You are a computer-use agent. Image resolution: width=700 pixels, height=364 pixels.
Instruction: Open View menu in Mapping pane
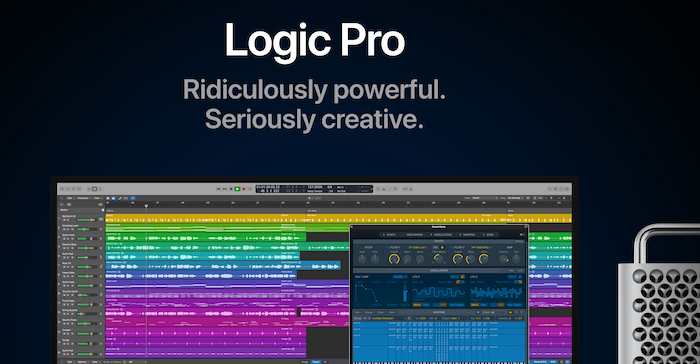[x=393, y=312]
